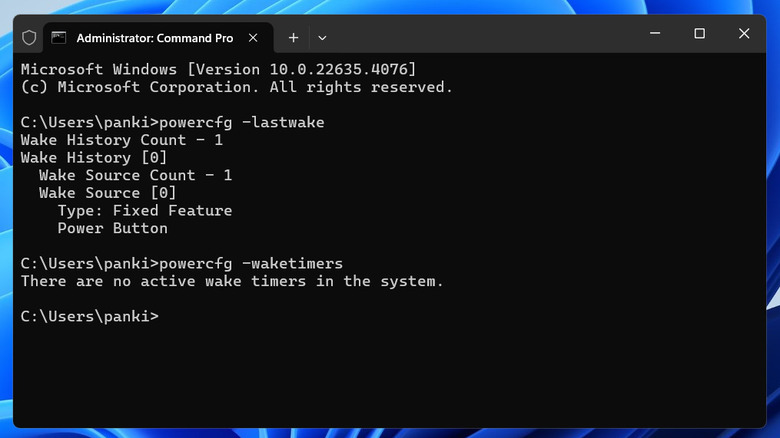
Task: Close the Command Prompt tab
Action: 253,38
